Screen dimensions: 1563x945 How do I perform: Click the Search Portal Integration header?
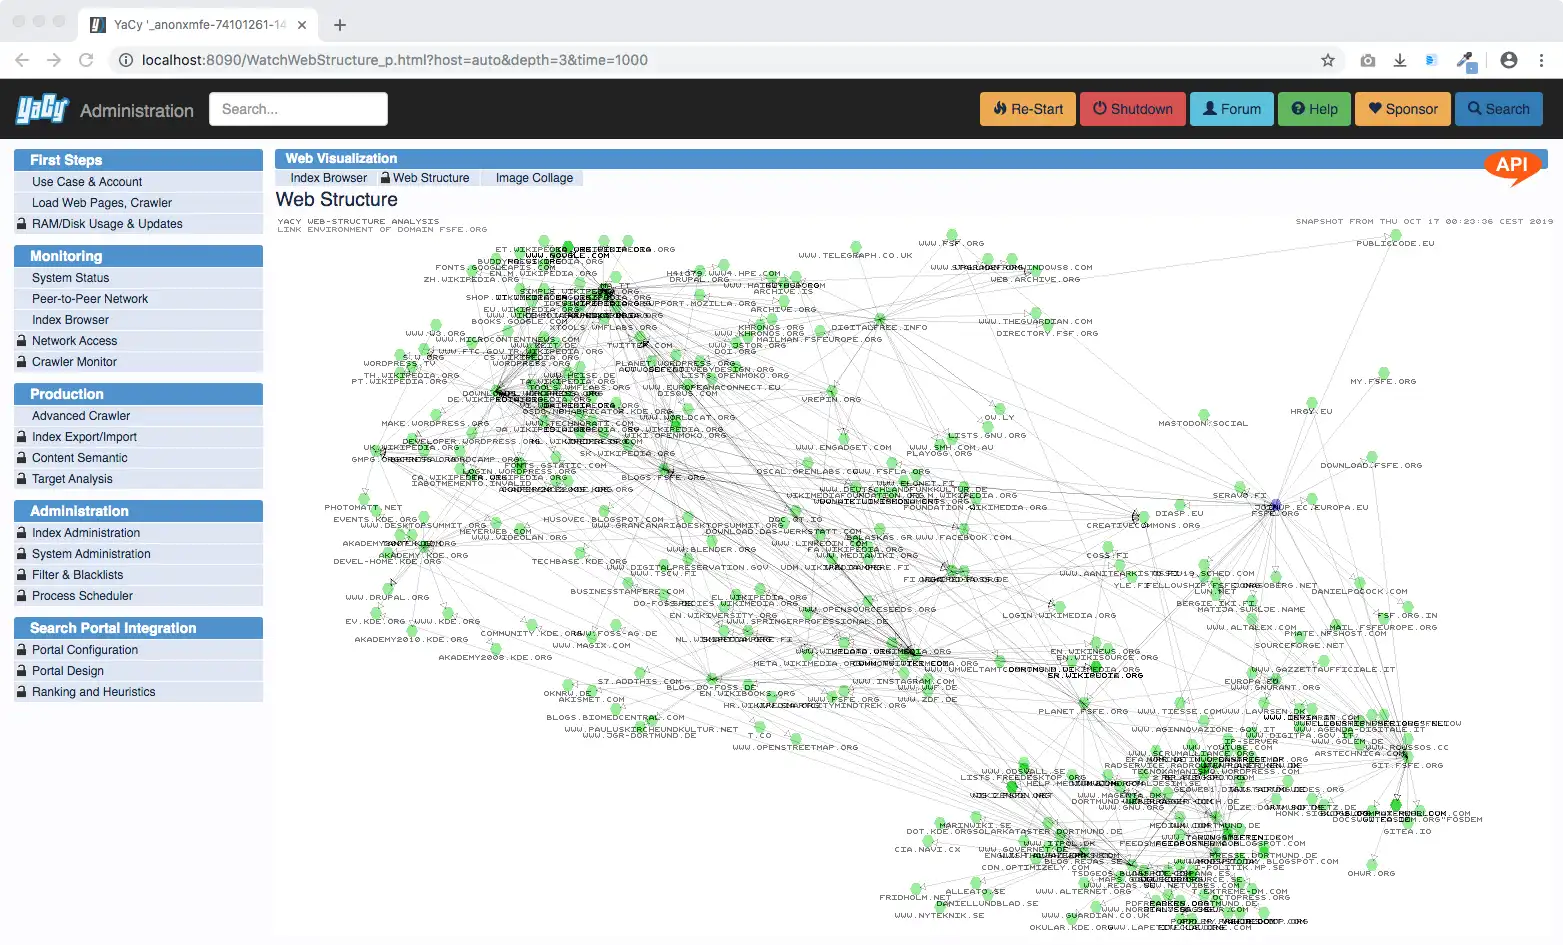pyautogui.click(x=139, y=628)
